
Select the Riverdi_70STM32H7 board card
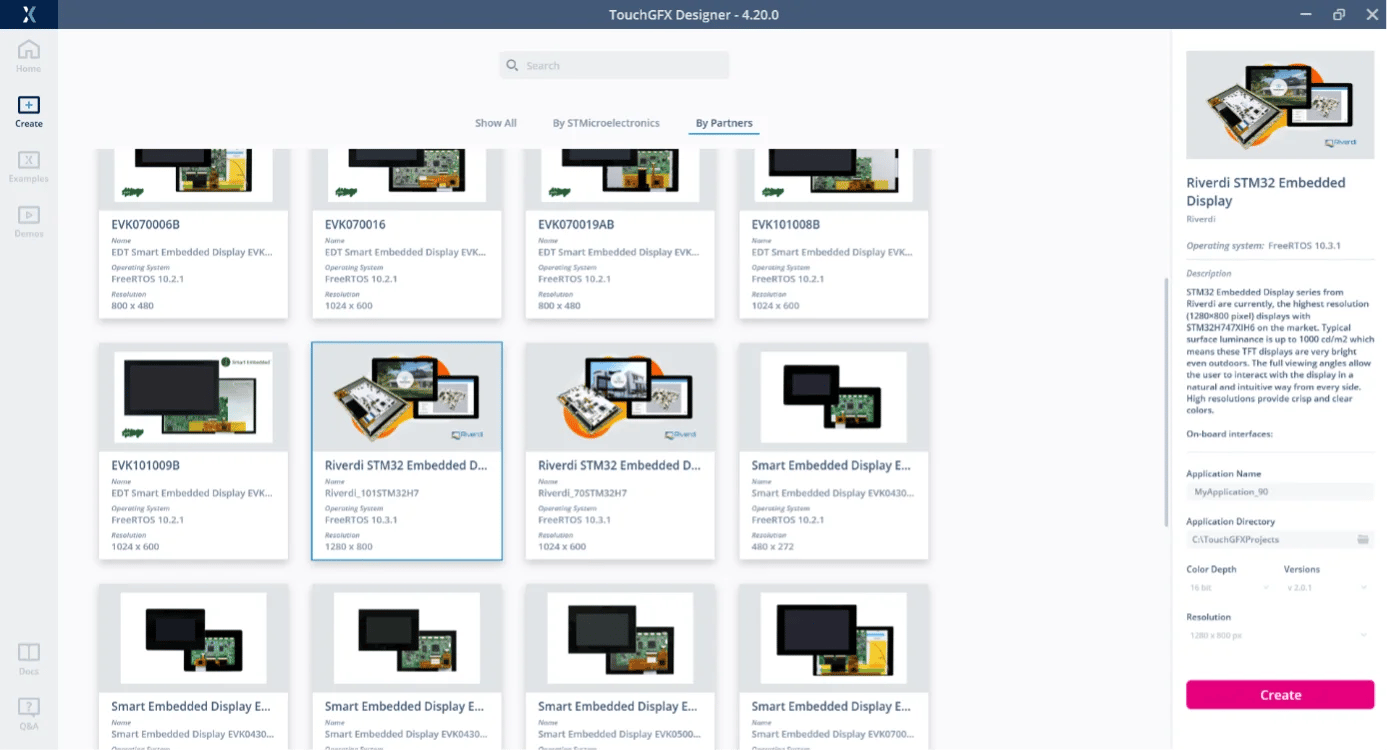click(x=620, y=451)
